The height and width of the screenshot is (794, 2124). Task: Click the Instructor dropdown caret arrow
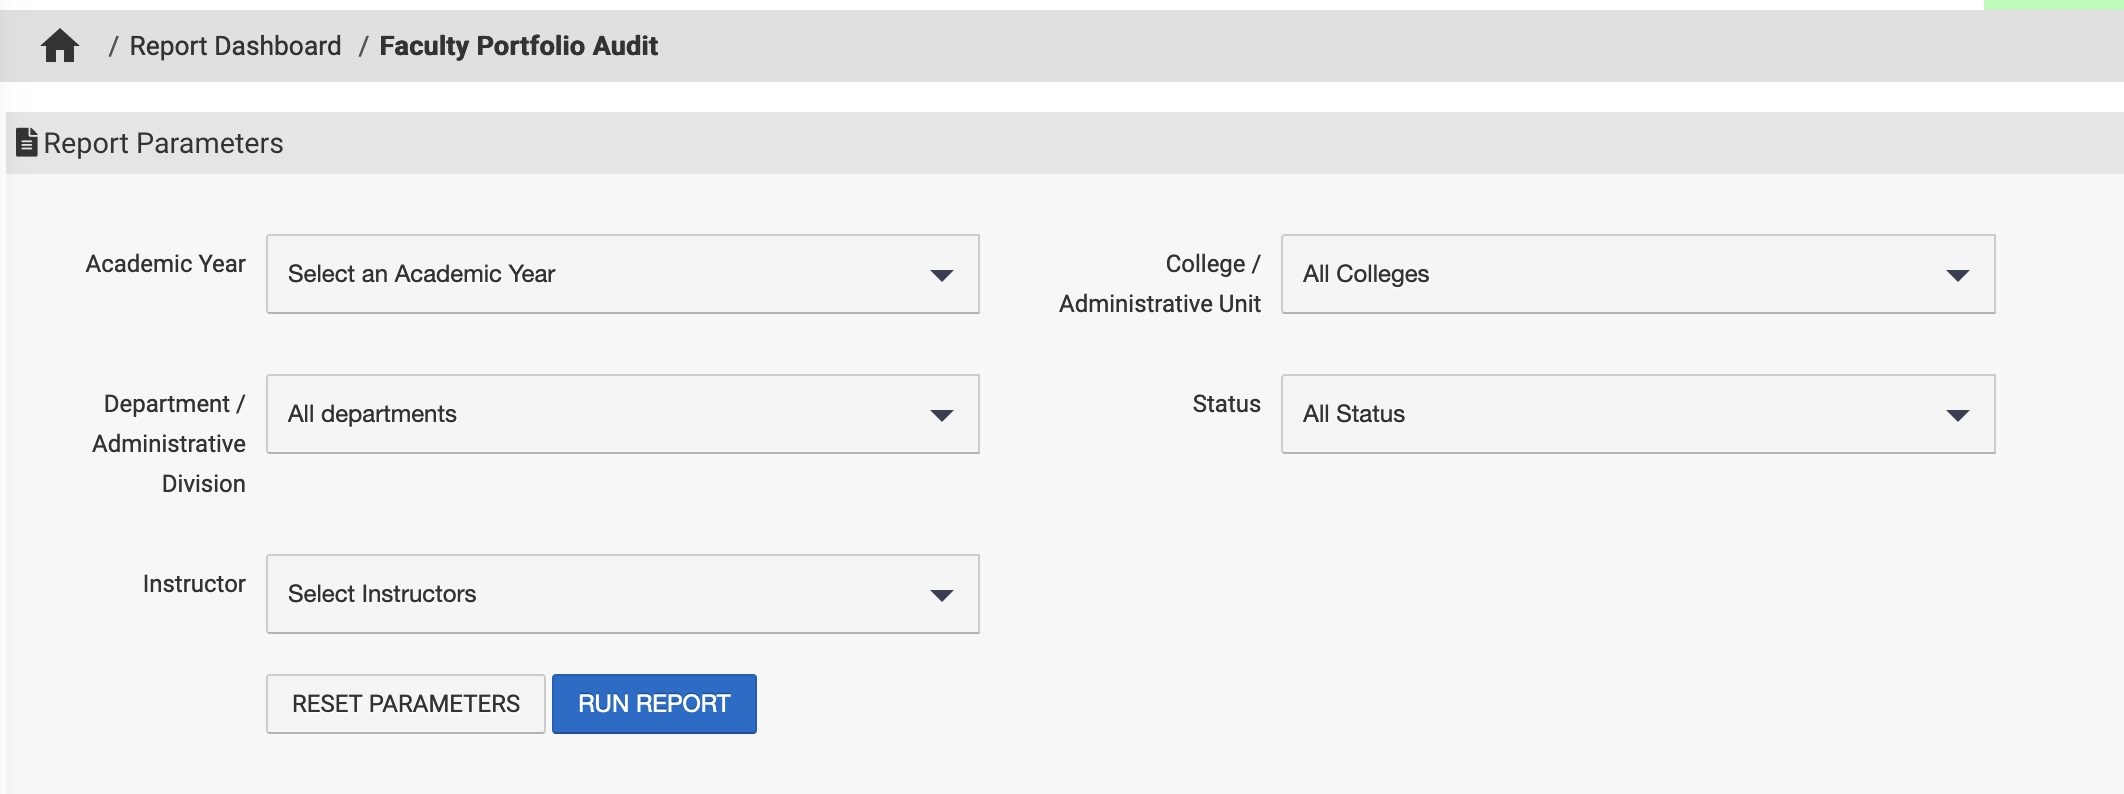(x=941, y=595)
